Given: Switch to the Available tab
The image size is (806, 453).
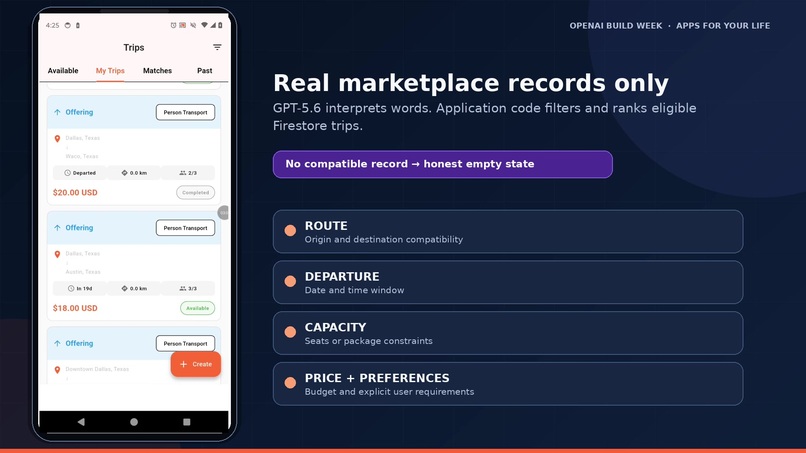Looking at the screenshot, I should (x=63, y=70).
